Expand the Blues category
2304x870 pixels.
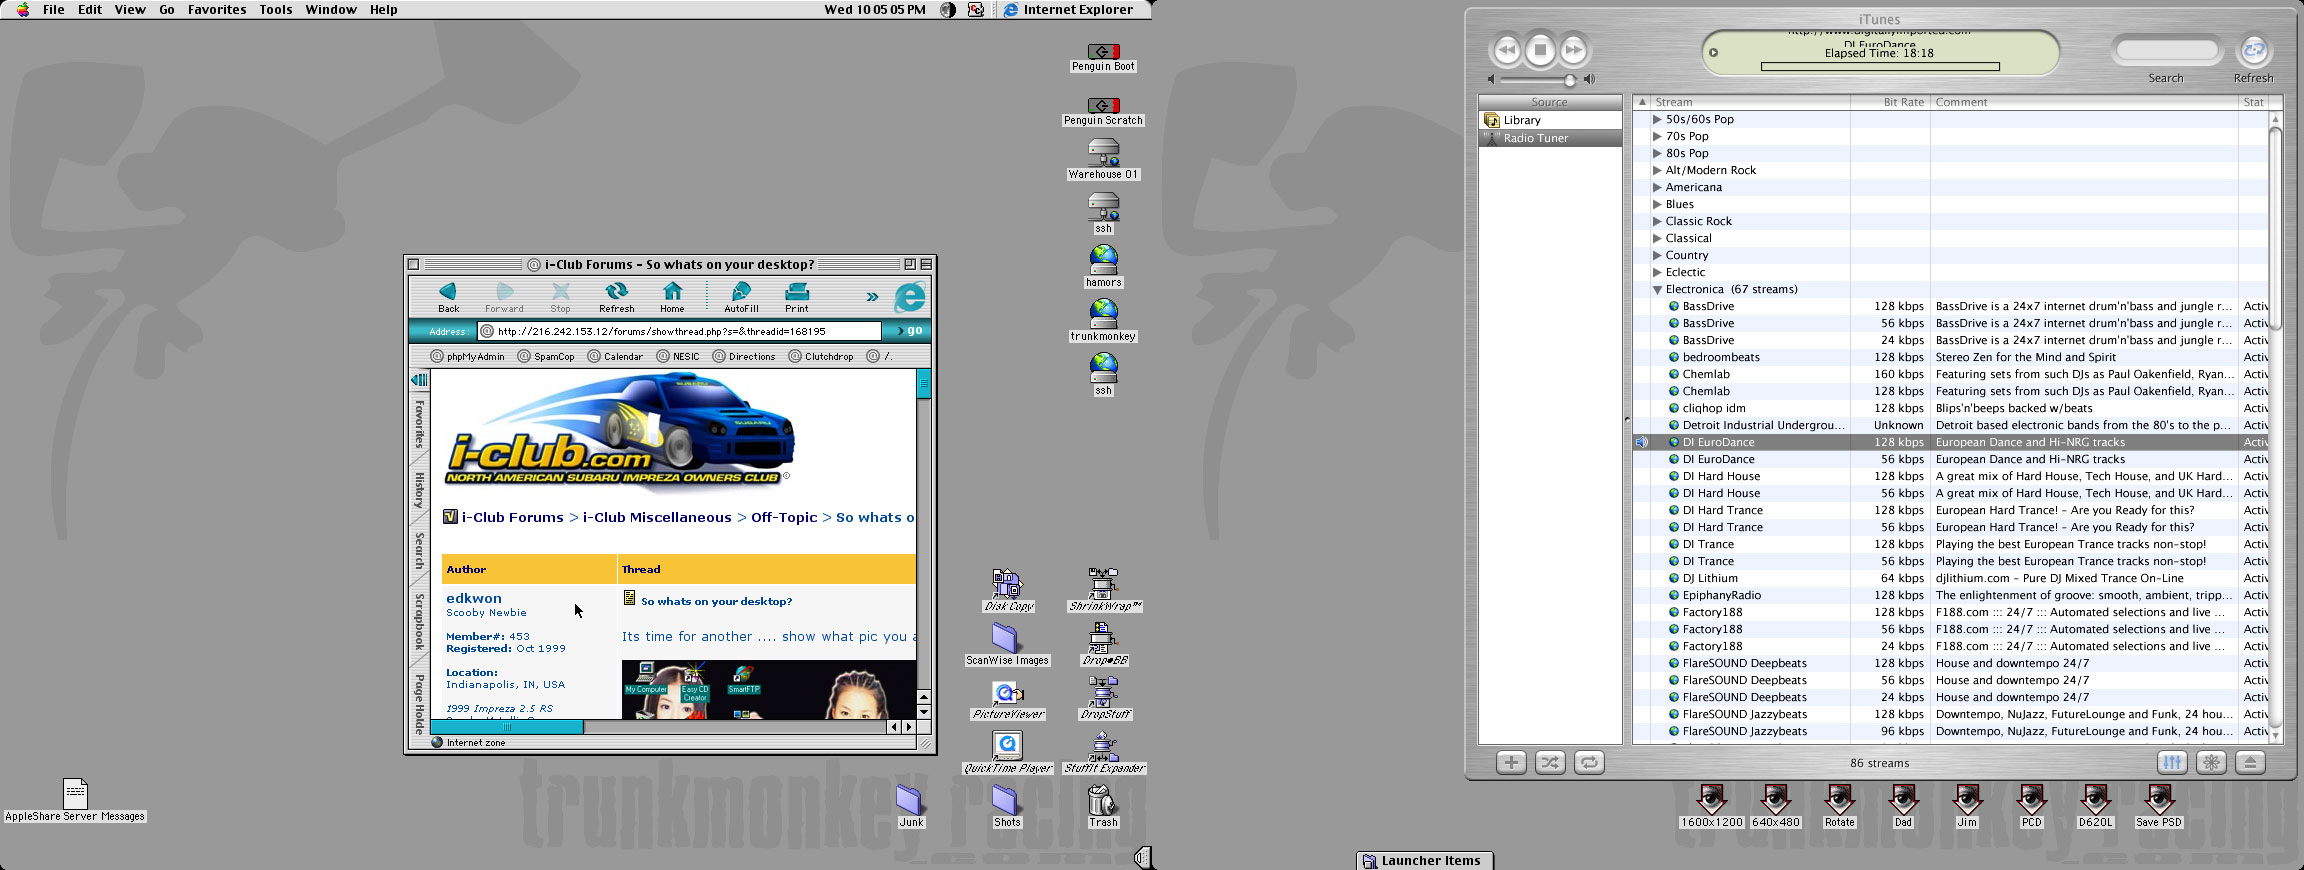coord(1657,204)
